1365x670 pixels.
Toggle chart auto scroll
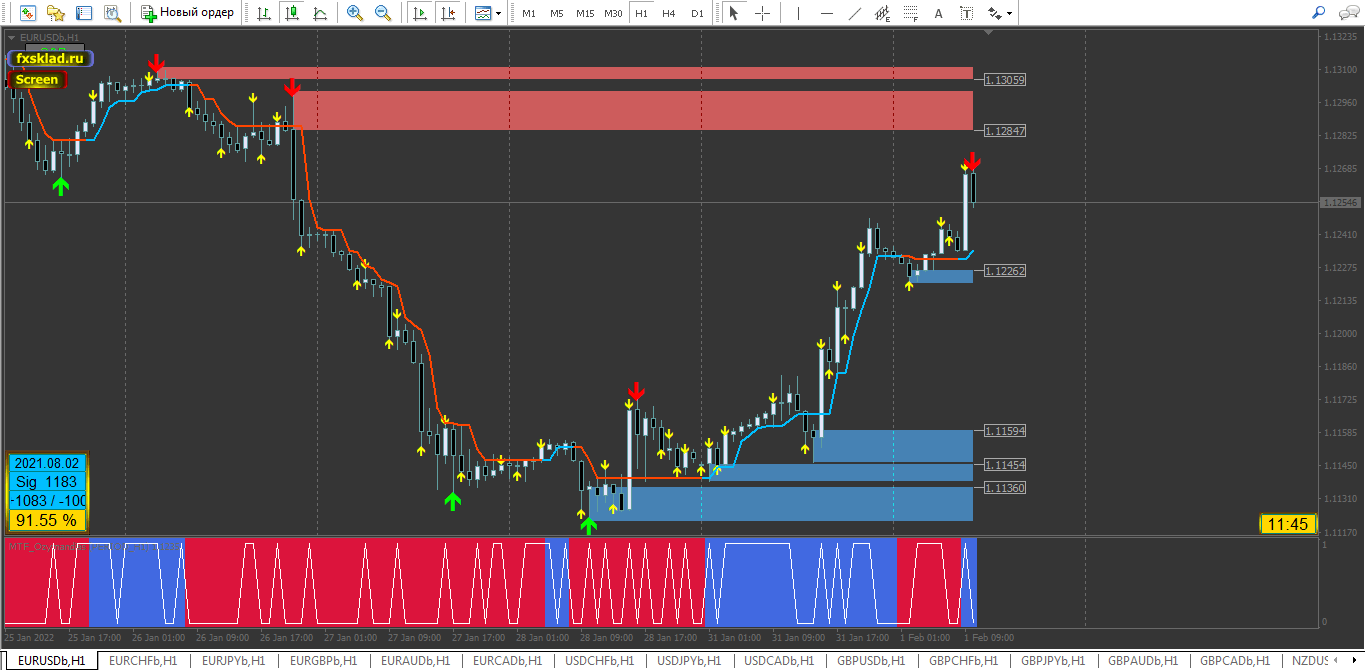(419, 13)
